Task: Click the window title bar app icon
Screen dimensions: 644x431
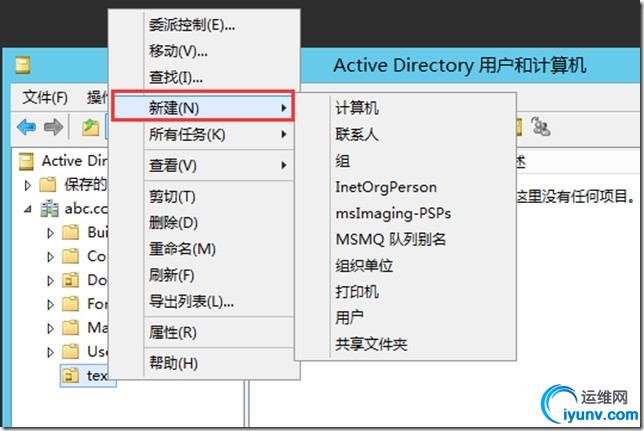Action: pos(23,66)
